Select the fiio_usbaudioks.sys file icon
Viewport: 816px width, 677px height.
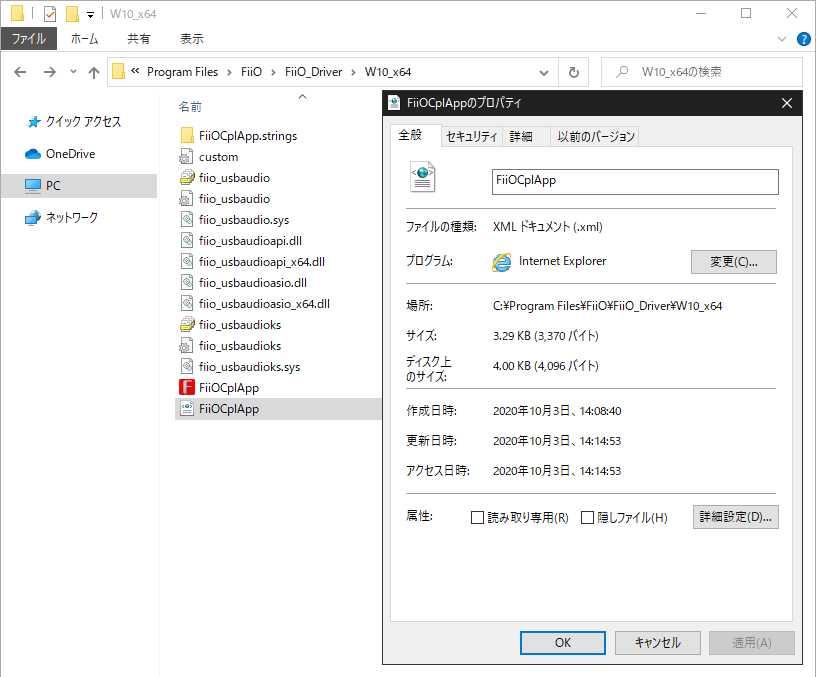[x=187, y=366]
